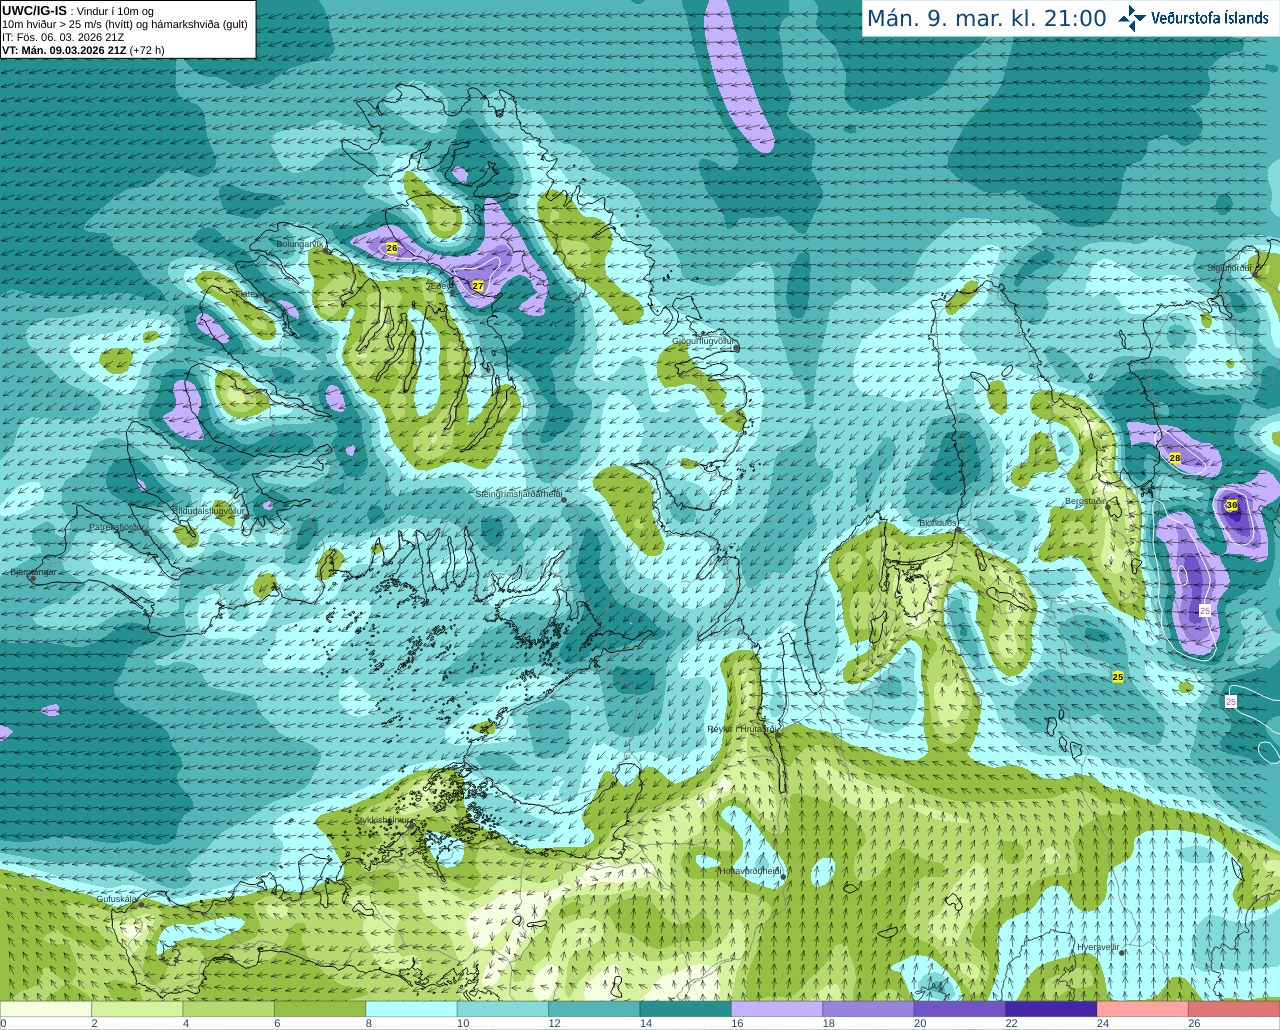Click the Stykkishólmur station label
Image resolution: width=1280 pixels, height=1030 pixels.
(384, 820)
